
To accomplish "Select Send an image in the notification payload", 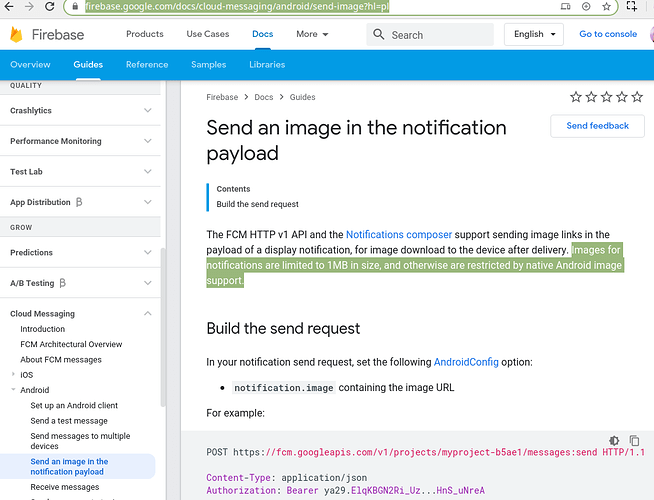I will coord(69,467).
